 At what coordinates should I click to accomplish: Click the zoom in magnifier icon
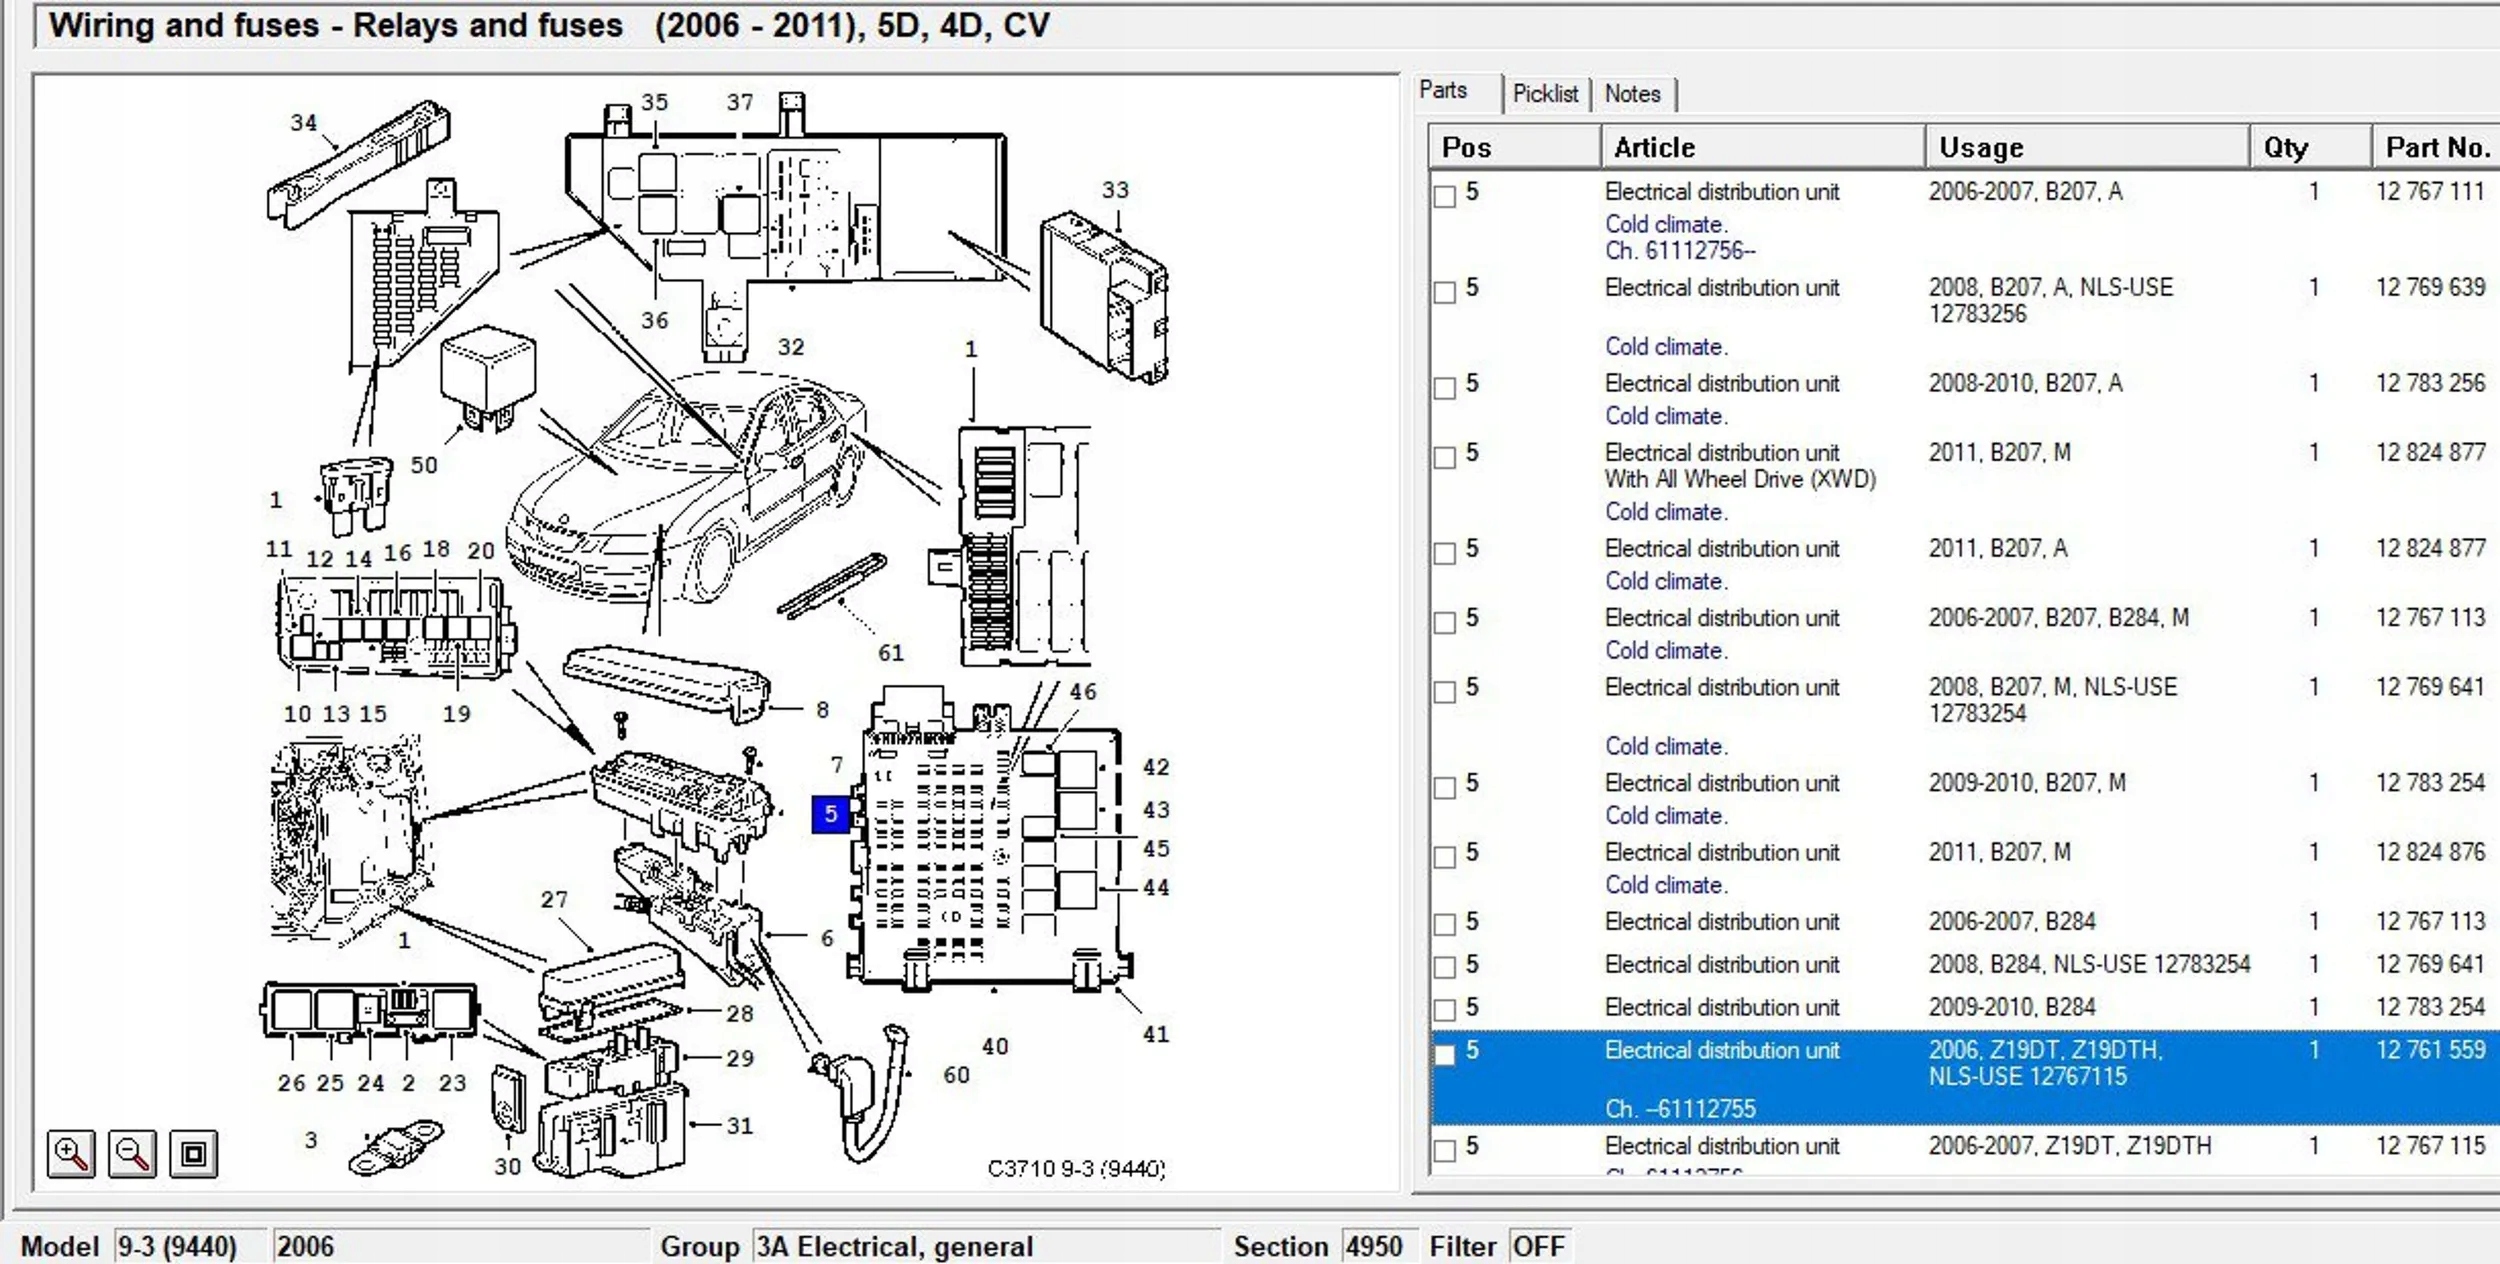71,1154
